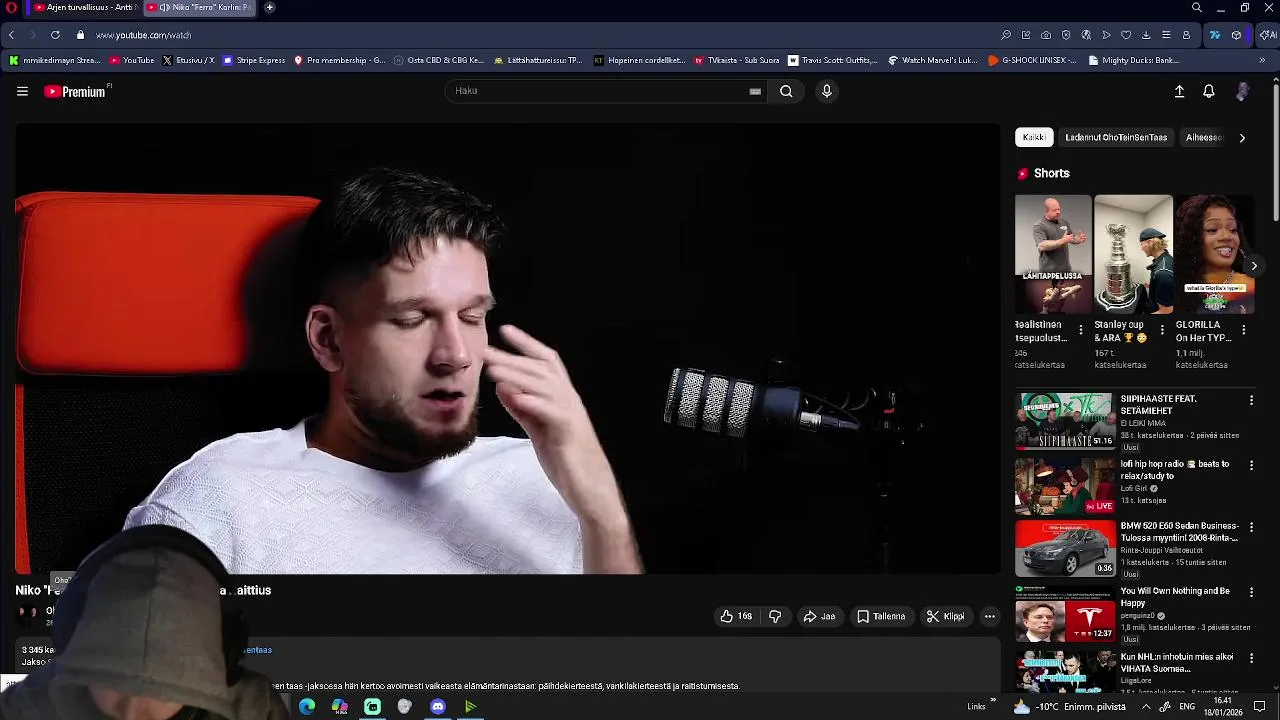Open Stanley cup & ARA short
1280x720 pixels.
pos(1133,254)
